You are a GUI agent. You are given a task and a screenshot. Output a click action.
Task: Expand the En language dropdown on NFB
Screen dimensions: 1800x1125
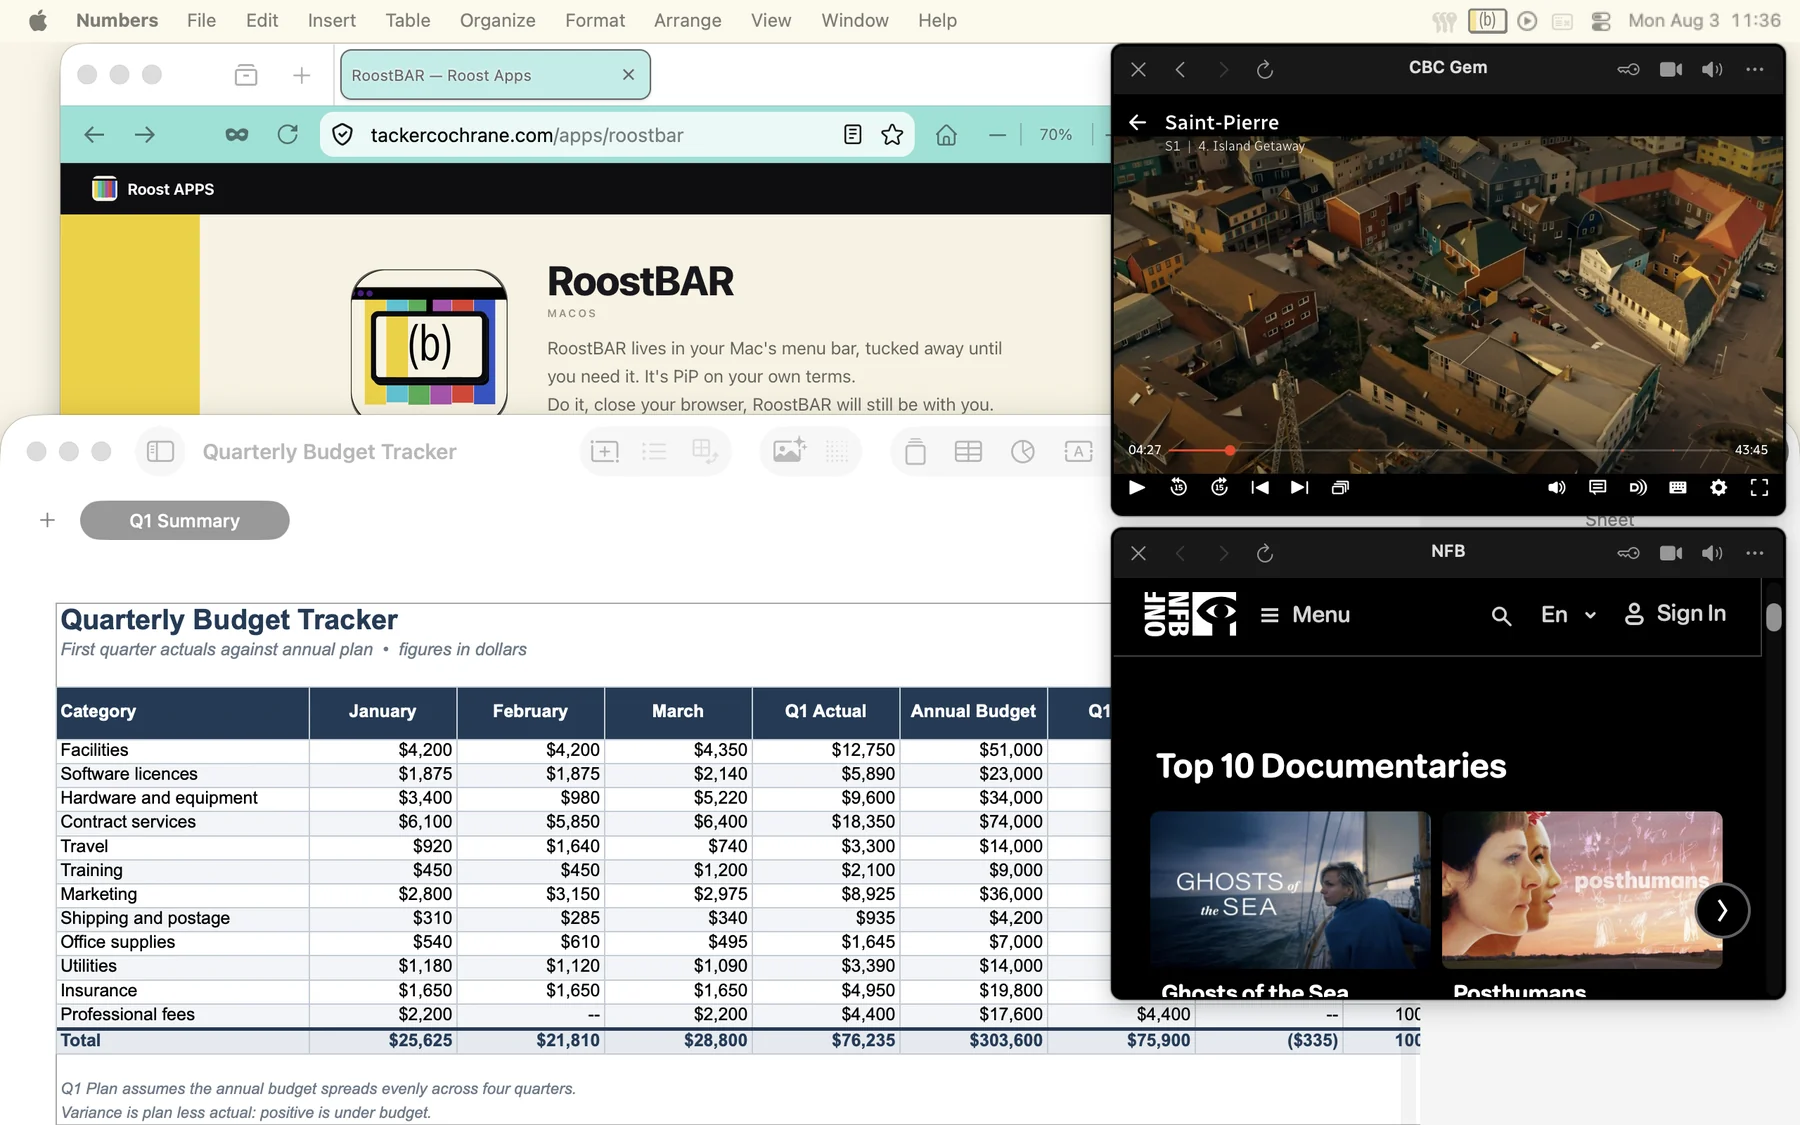1568,614
